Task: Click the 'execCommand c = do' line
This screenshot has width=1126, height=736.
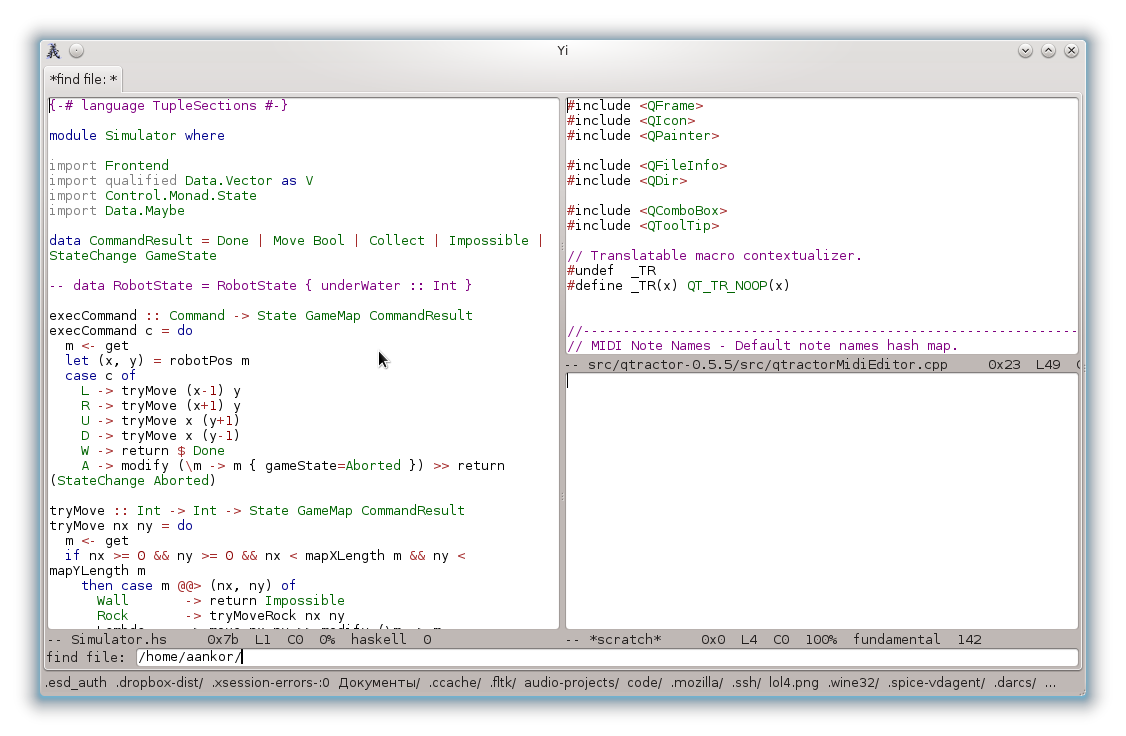Action: (121, 331)
